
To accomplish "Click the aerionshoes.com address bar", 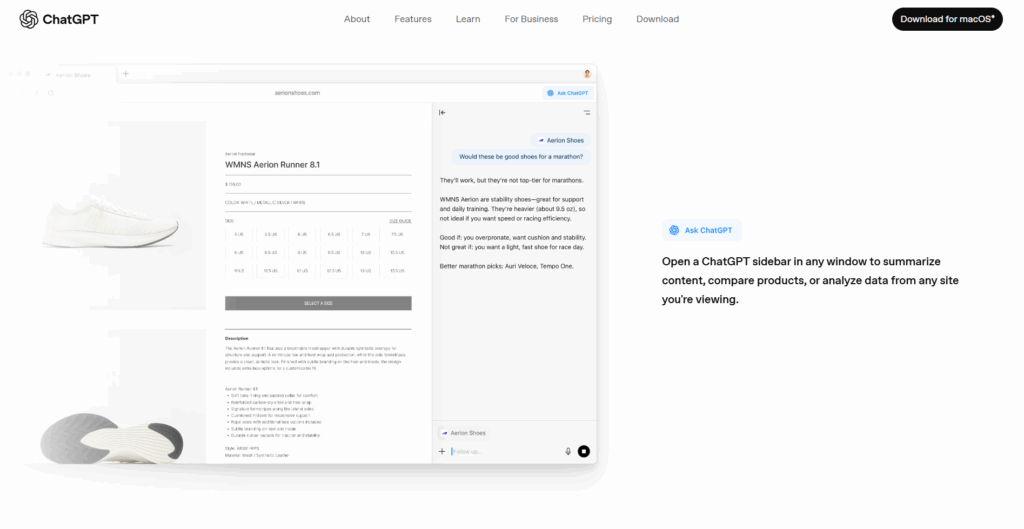I will click(x=297, y=93).
